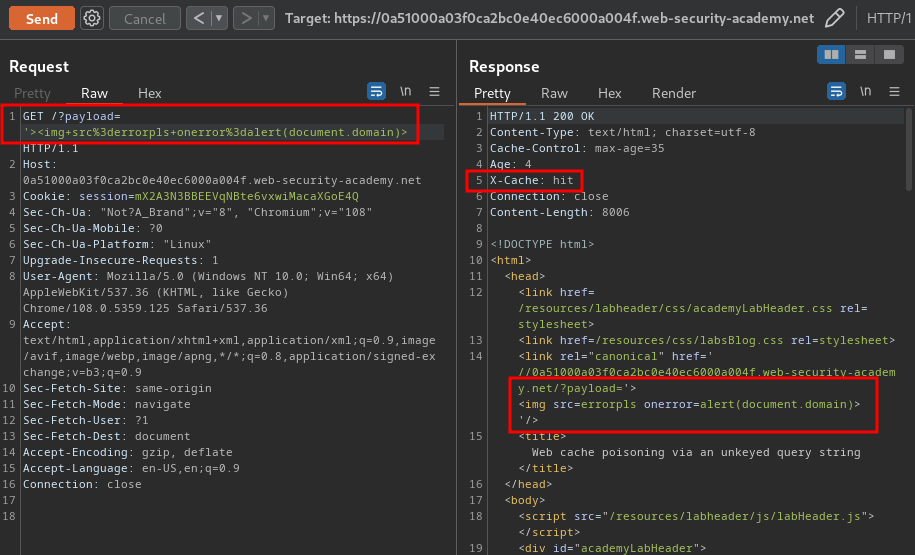Switch Response view to Raw tab
The height and width of the screenshot is (555, 915).
coord(554,93)
